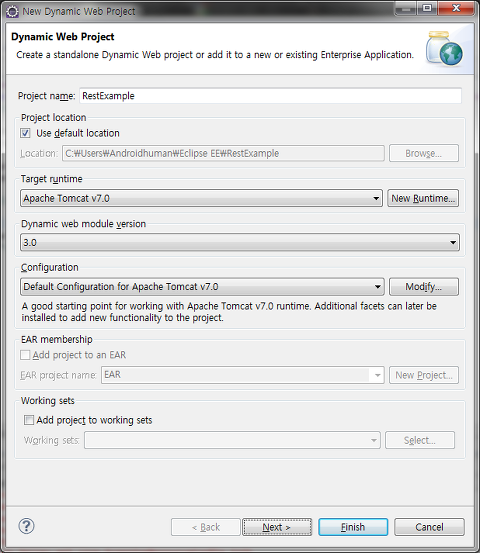
Task: Click the 'Working sets' group label
Action: 48,401
